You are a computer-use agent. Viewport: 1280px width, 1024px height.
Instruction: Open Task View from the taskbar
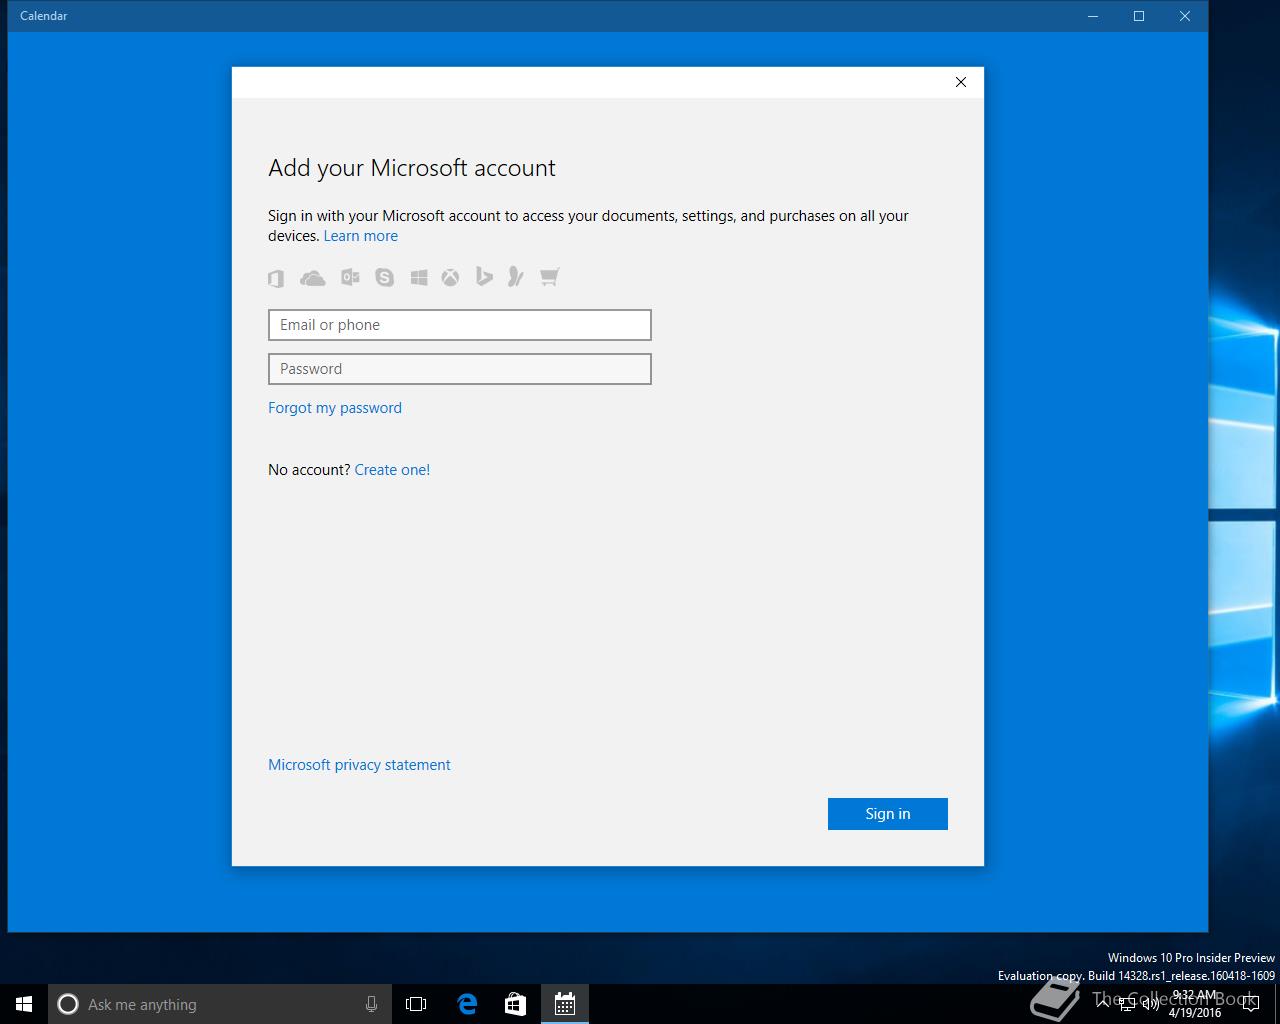coord(416,1004)
